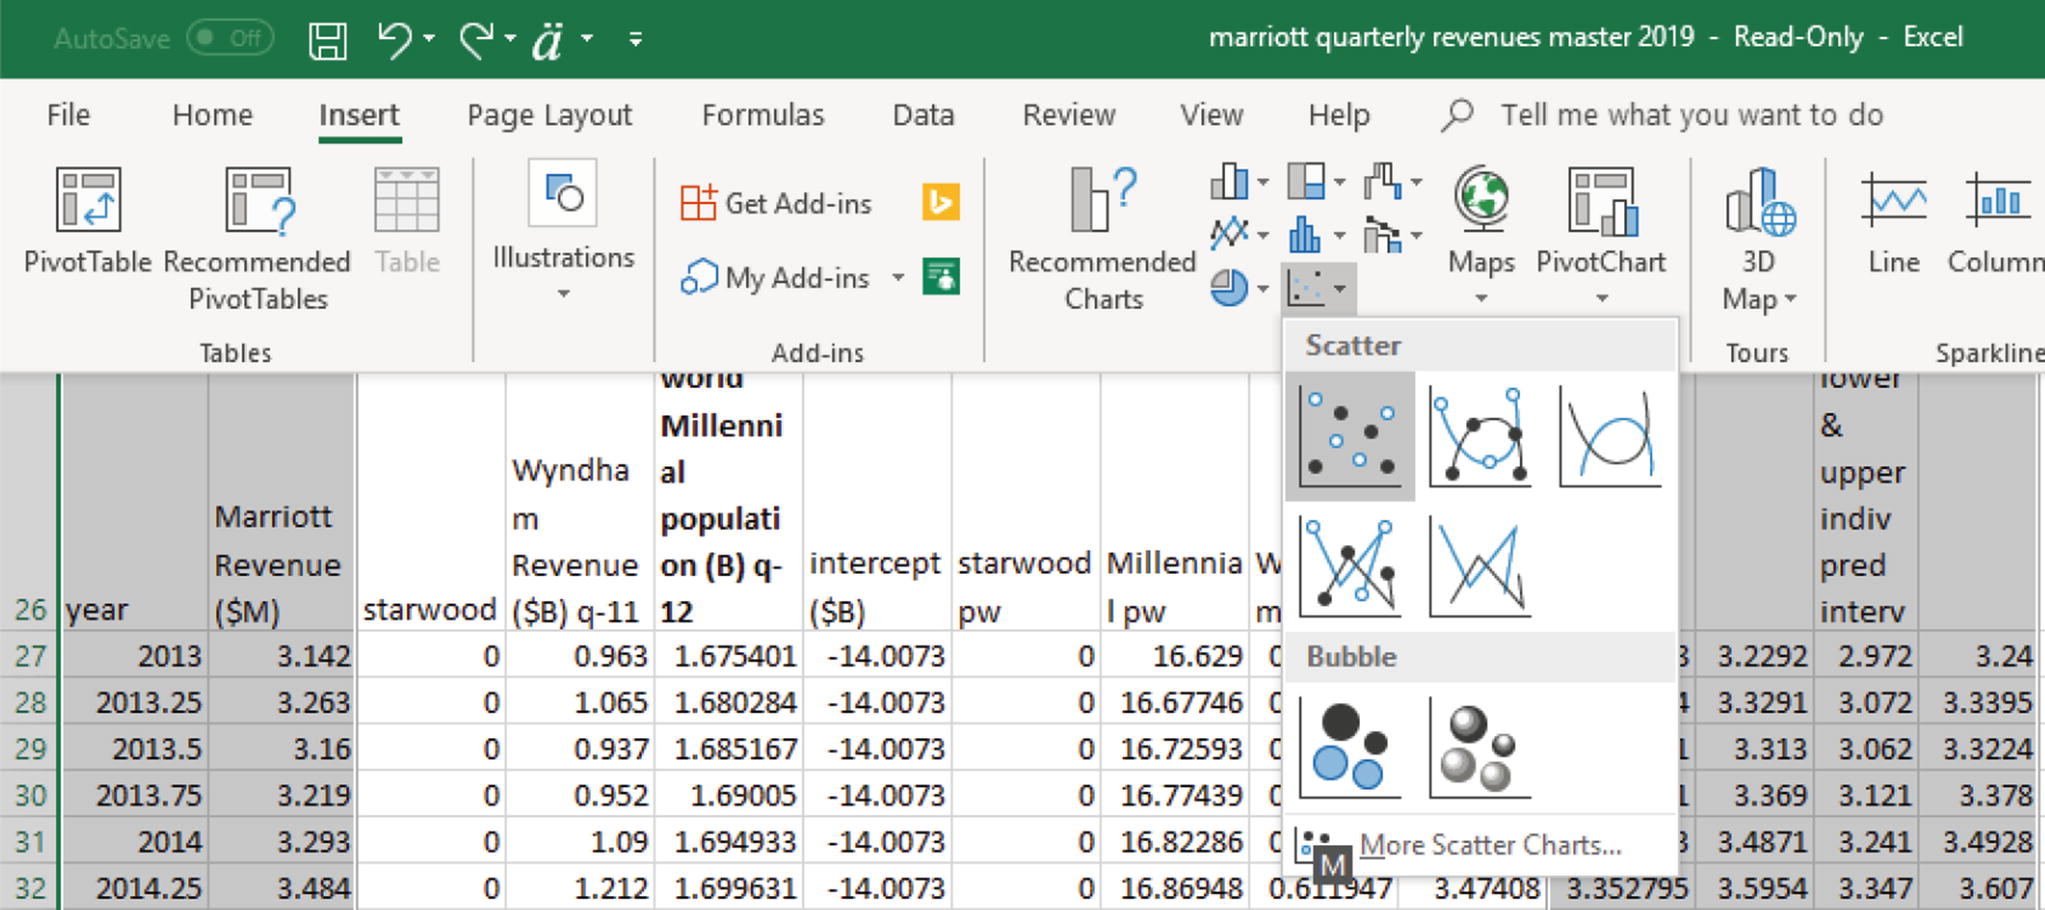
Task: Select the cell with value 1.69005
Action: tap(729, 796)
